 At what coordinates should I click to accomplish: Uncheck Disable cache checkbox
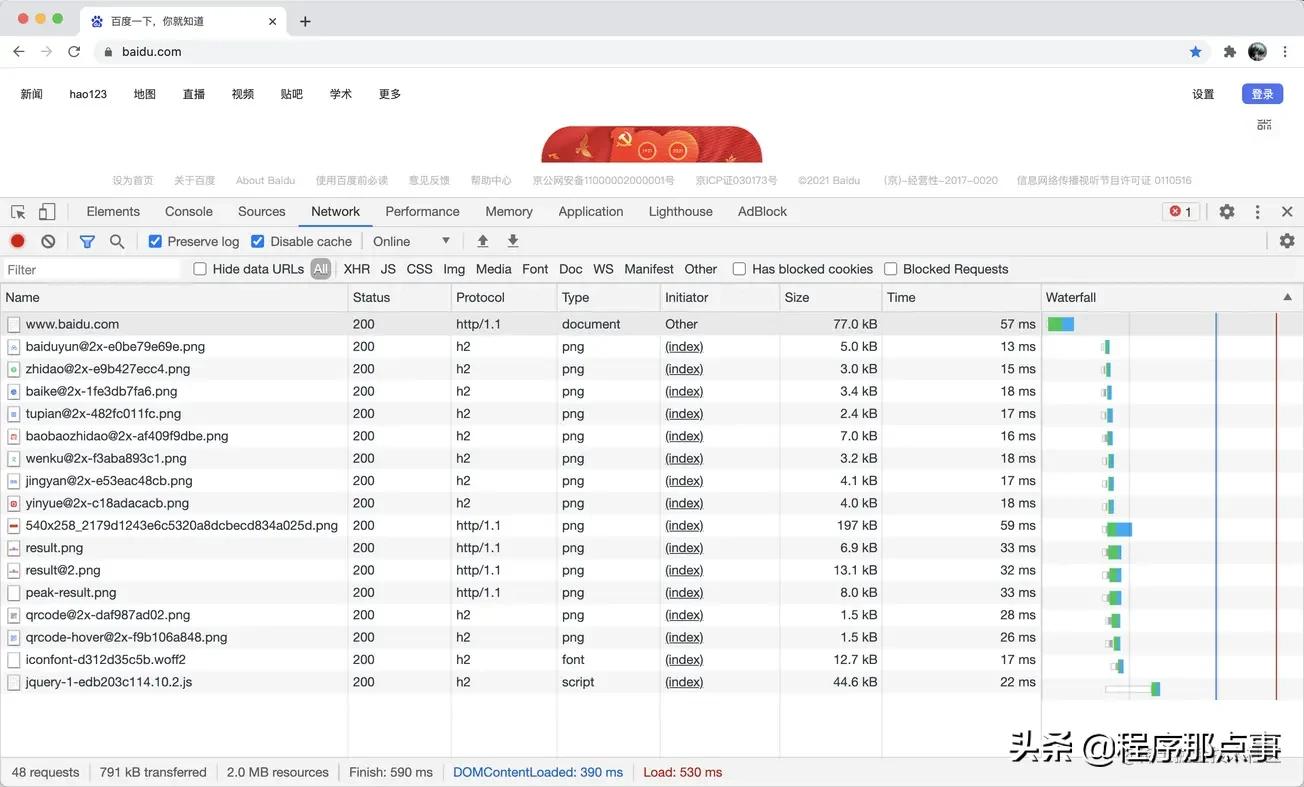click(x=258, y=241)
